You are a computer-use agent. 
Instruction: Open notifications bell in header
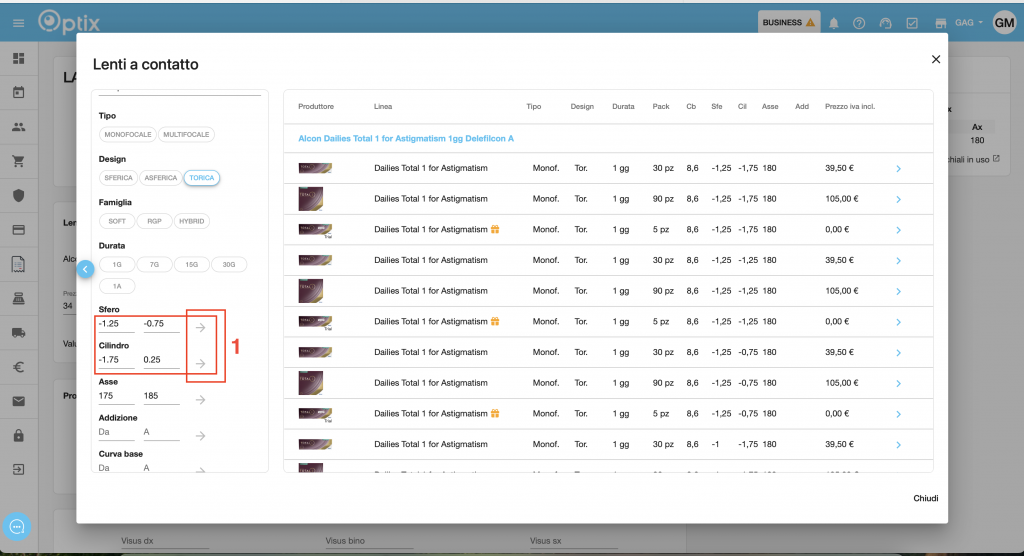click(x=834, y=23)
